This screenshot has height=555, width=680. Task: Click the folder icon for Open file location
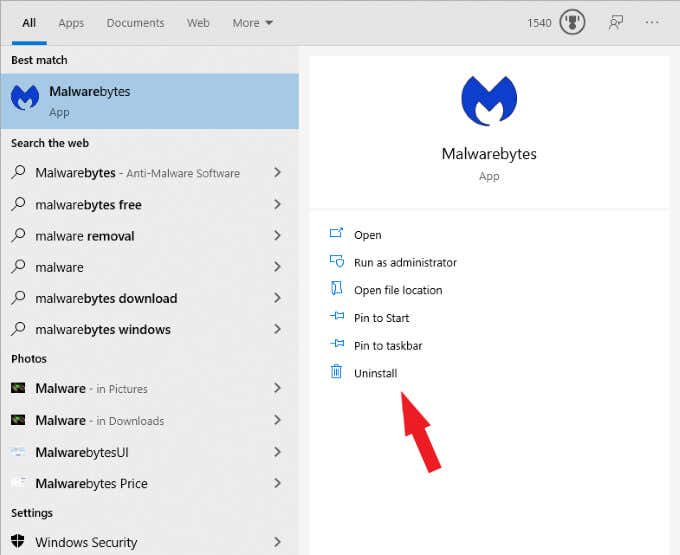click(337, 288)
